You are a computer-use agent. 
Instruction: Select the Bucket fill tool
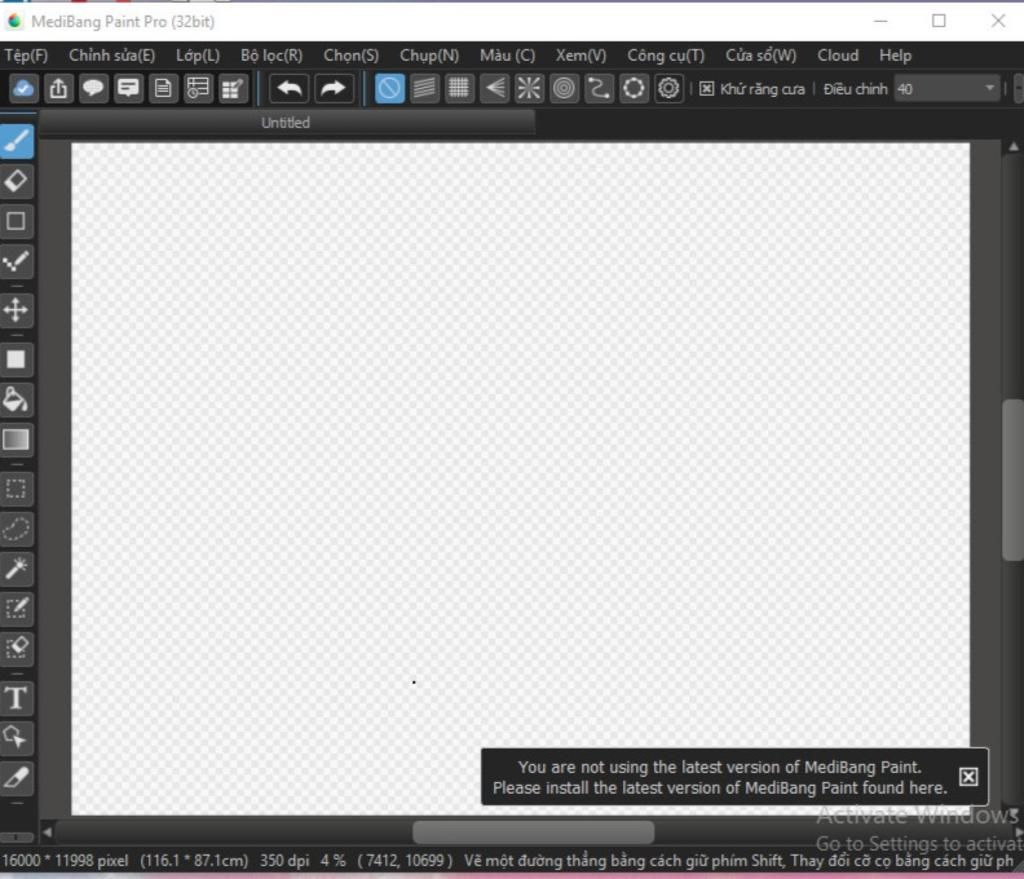point(16,399)
